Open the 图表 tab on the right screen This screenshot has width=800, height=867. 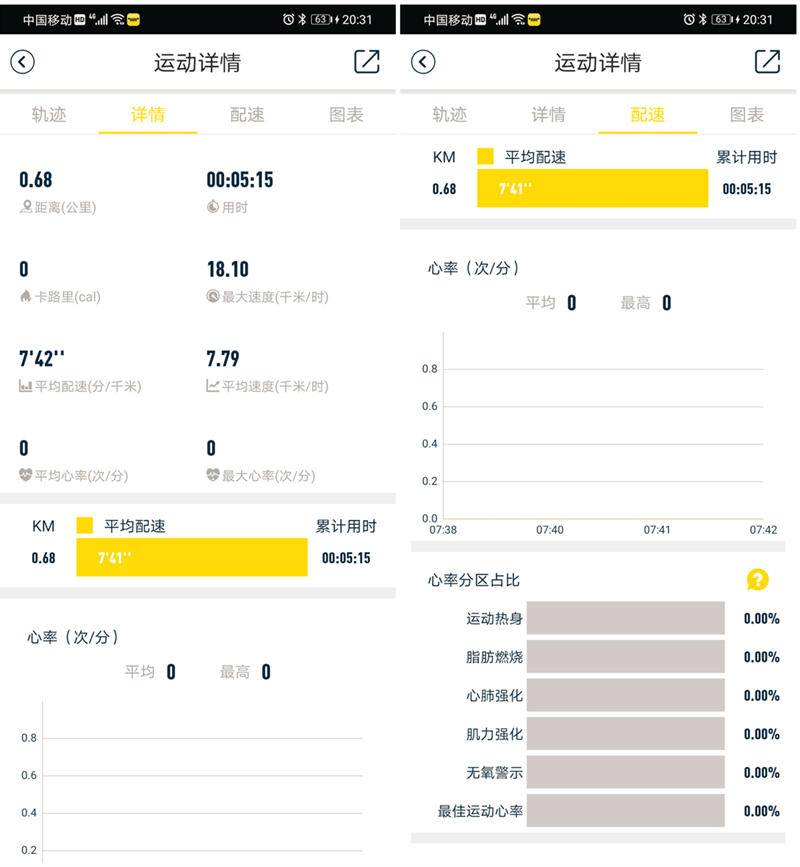click(x=745, y=115)
